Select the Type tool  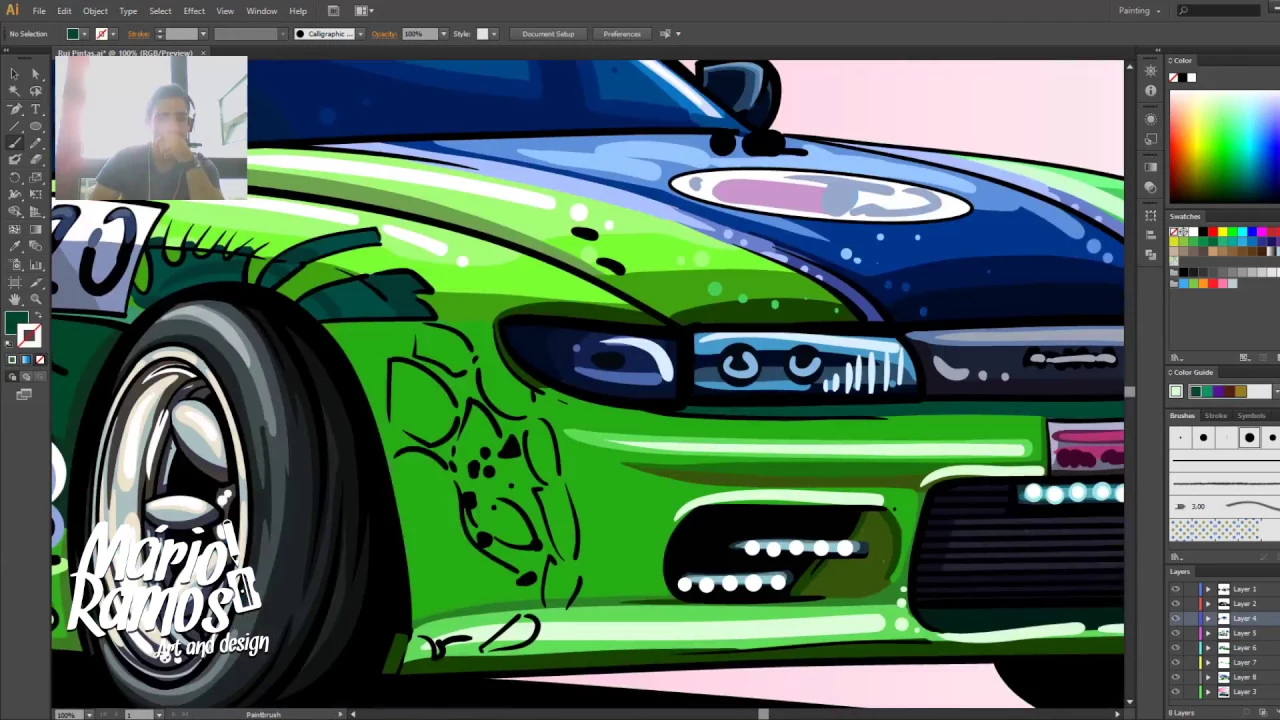35,108
